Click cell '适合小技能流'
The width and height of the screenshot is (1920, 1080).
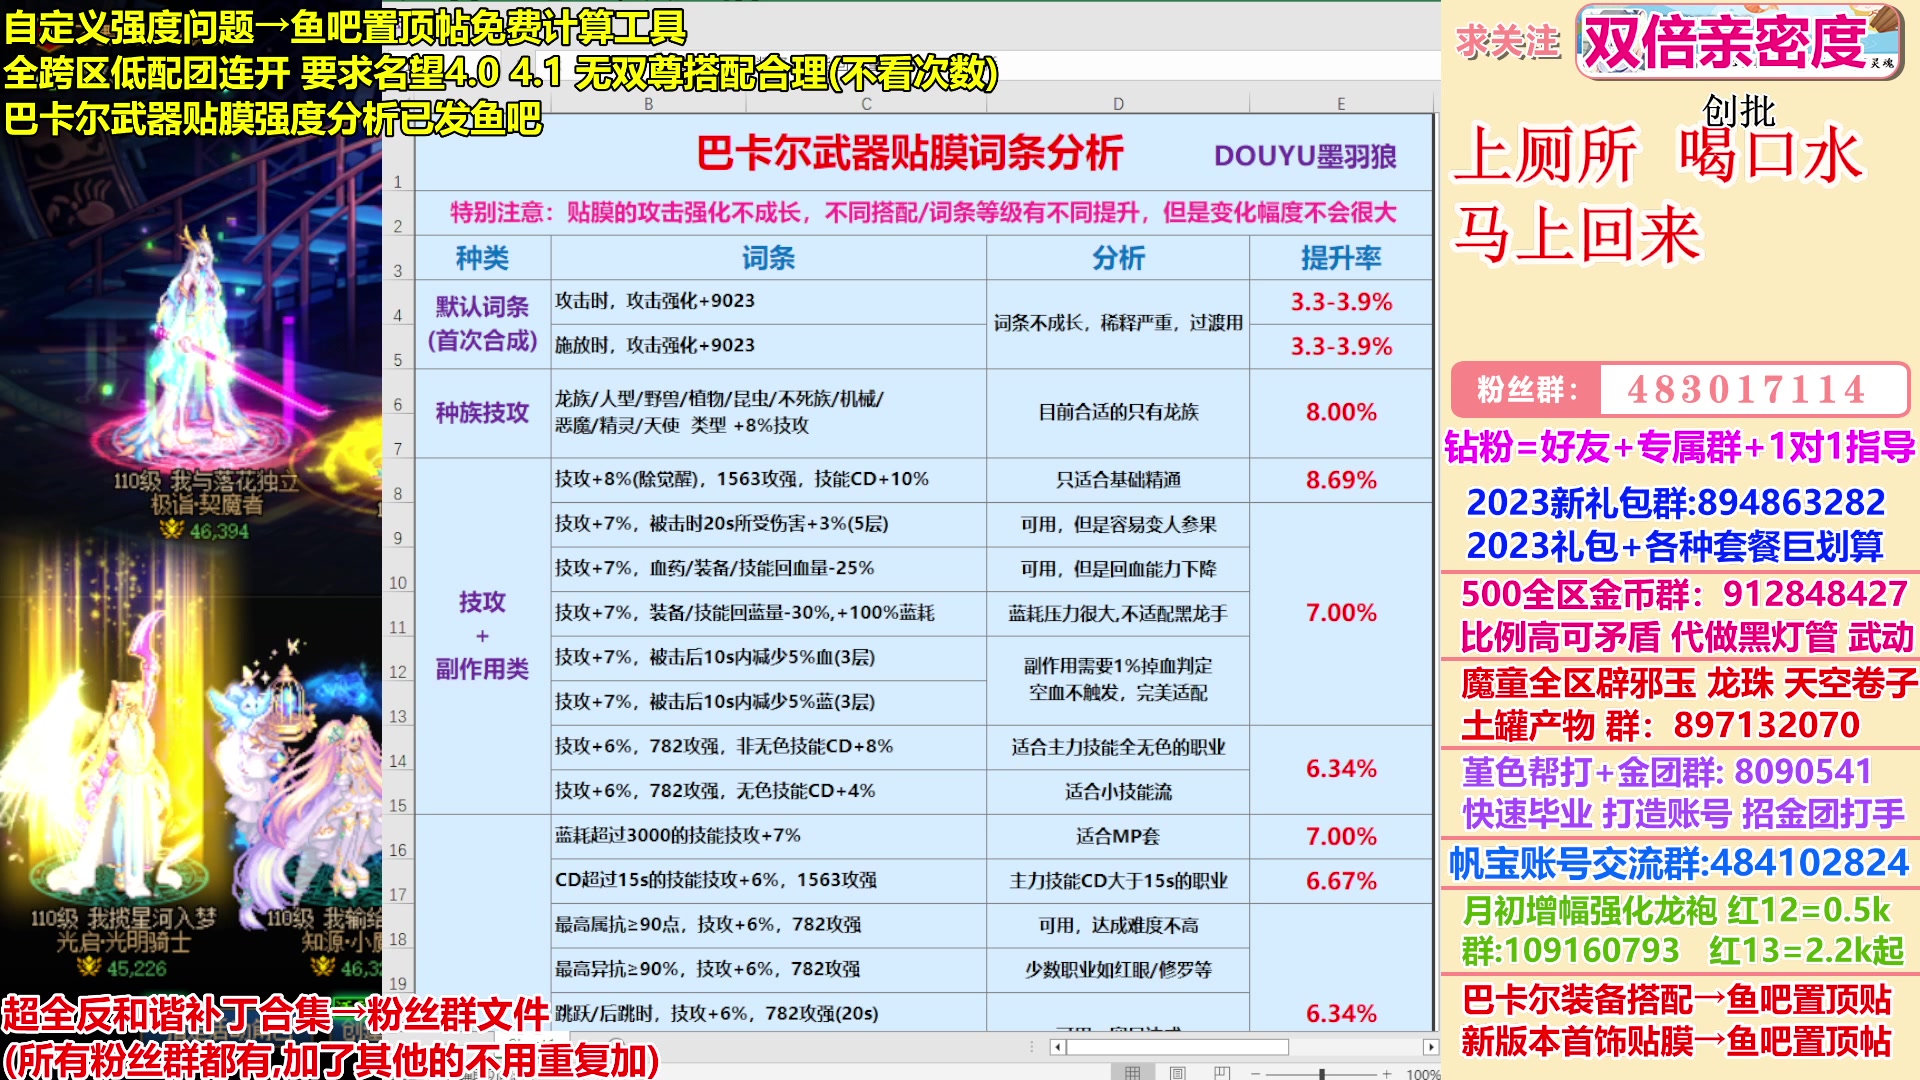1118,792
